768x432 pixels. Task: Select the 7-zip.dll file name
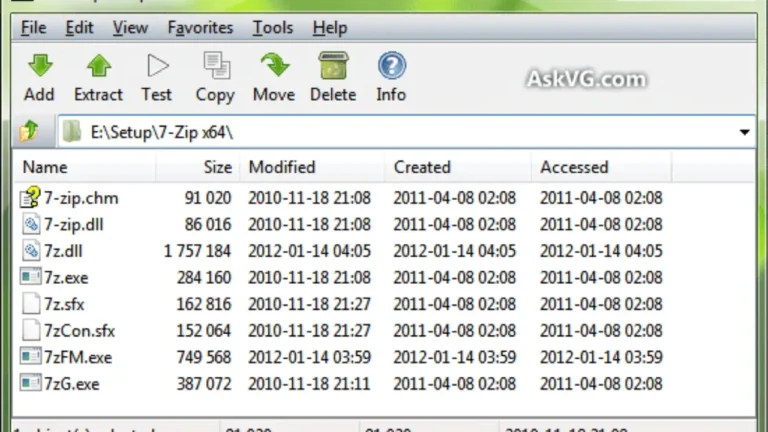coord(73,225)
